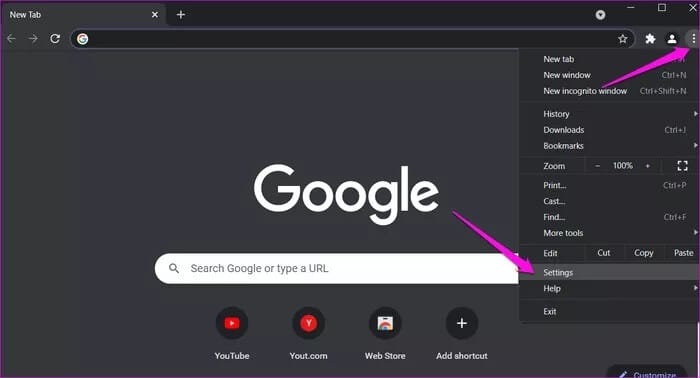The image size is (700, 378).
Task: Open Settings from the menu
Action: click(609, 272)
